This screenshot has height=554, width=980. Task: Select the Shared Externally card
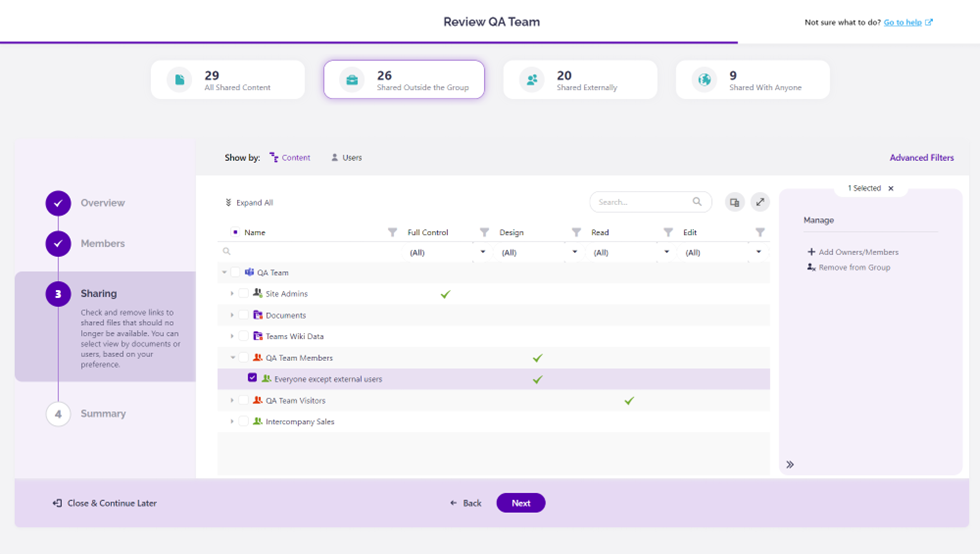tap(580, 79)
